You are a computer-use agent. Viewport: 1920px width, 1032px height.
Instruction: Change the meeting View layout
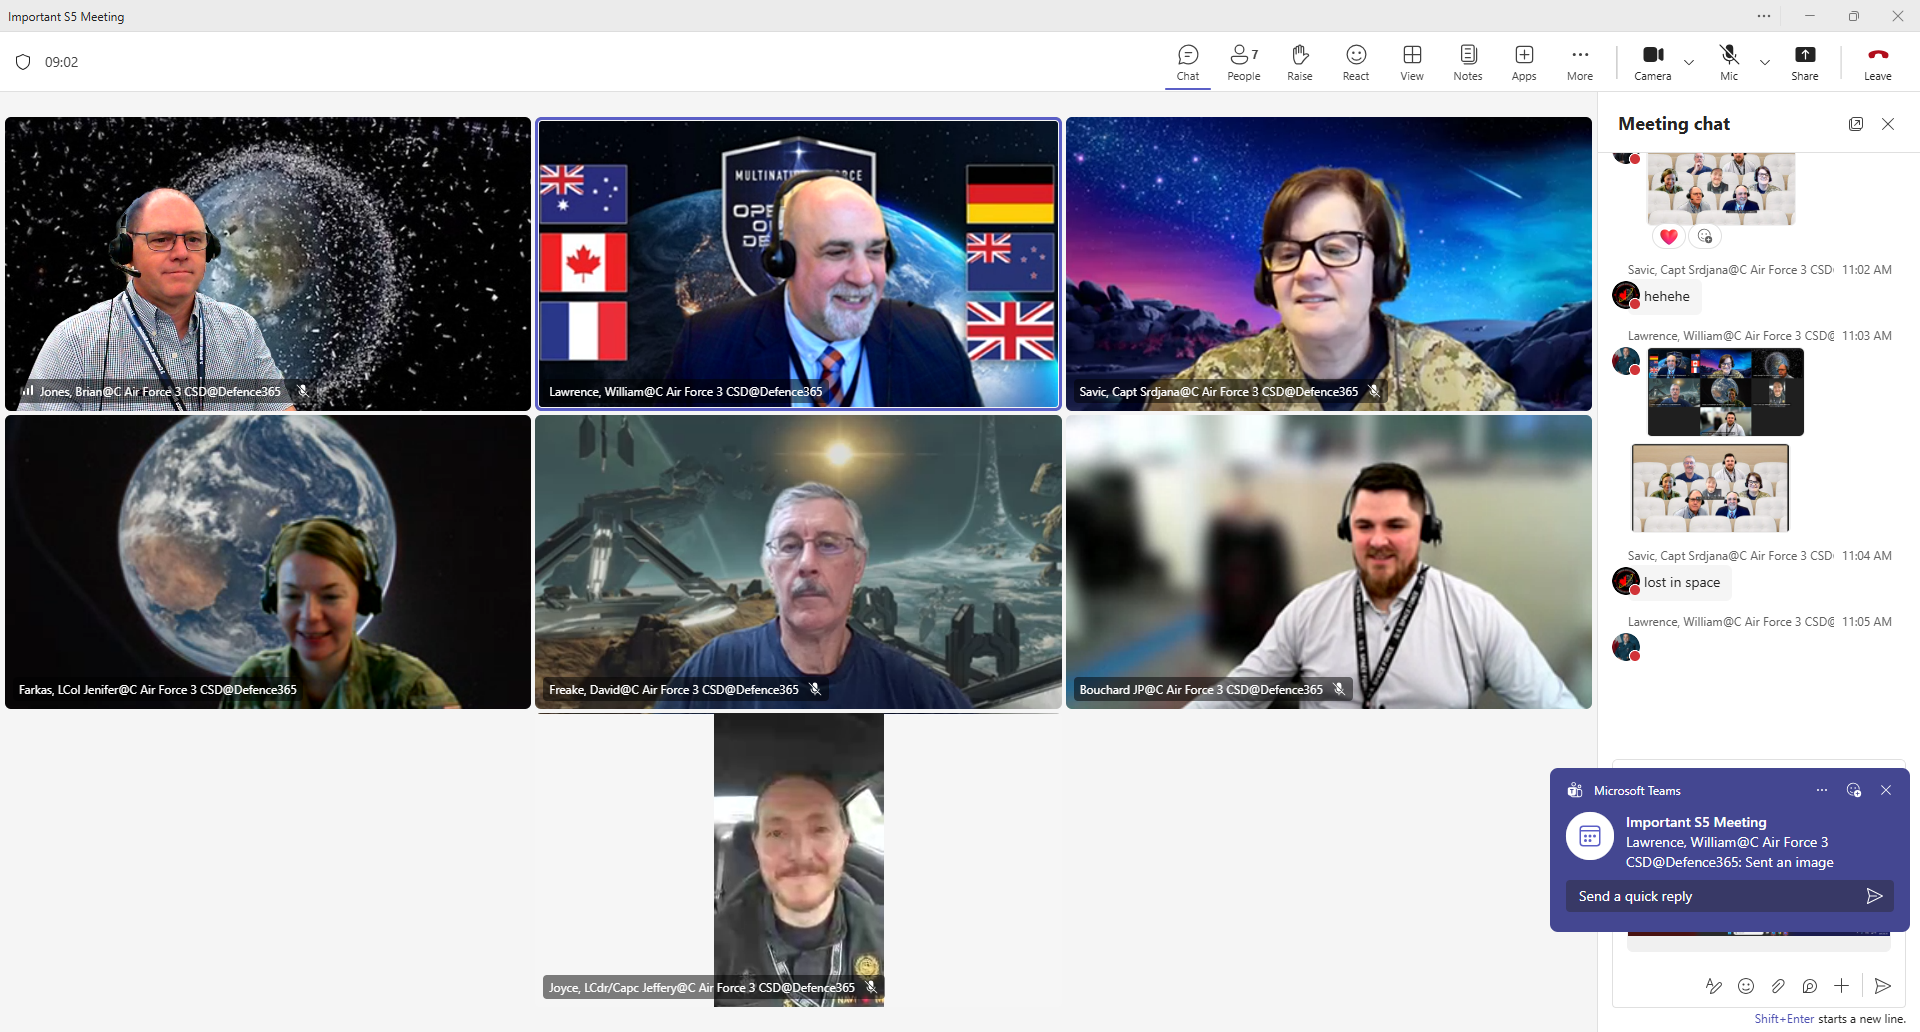(1412, 62)
